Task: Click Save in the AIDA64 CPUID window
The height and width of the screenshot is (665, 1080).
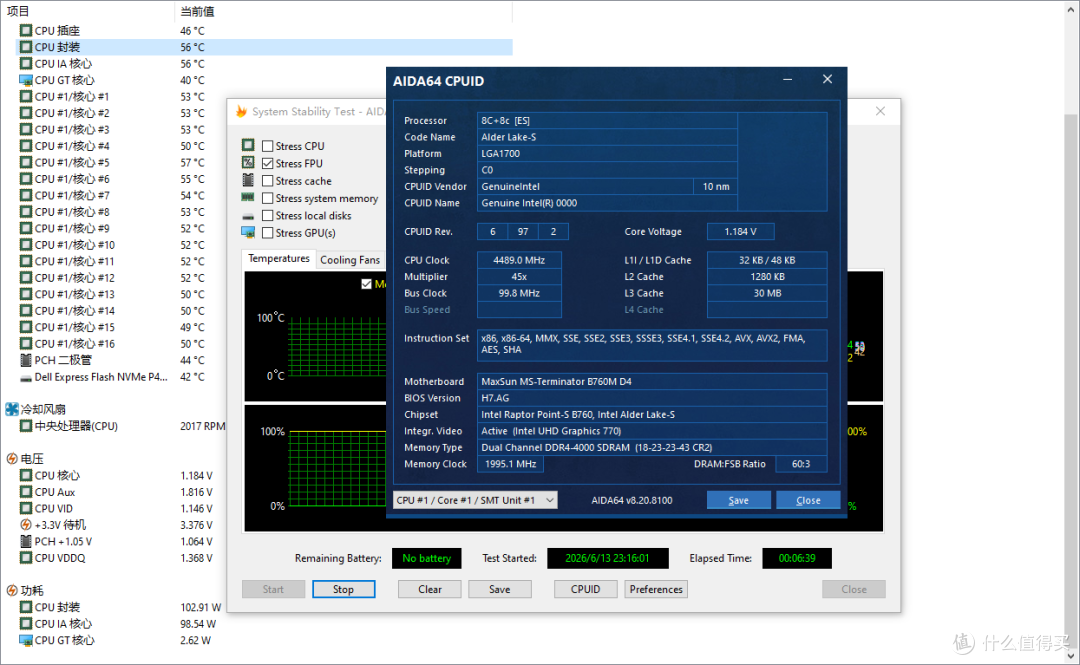Action: [738, 500]
